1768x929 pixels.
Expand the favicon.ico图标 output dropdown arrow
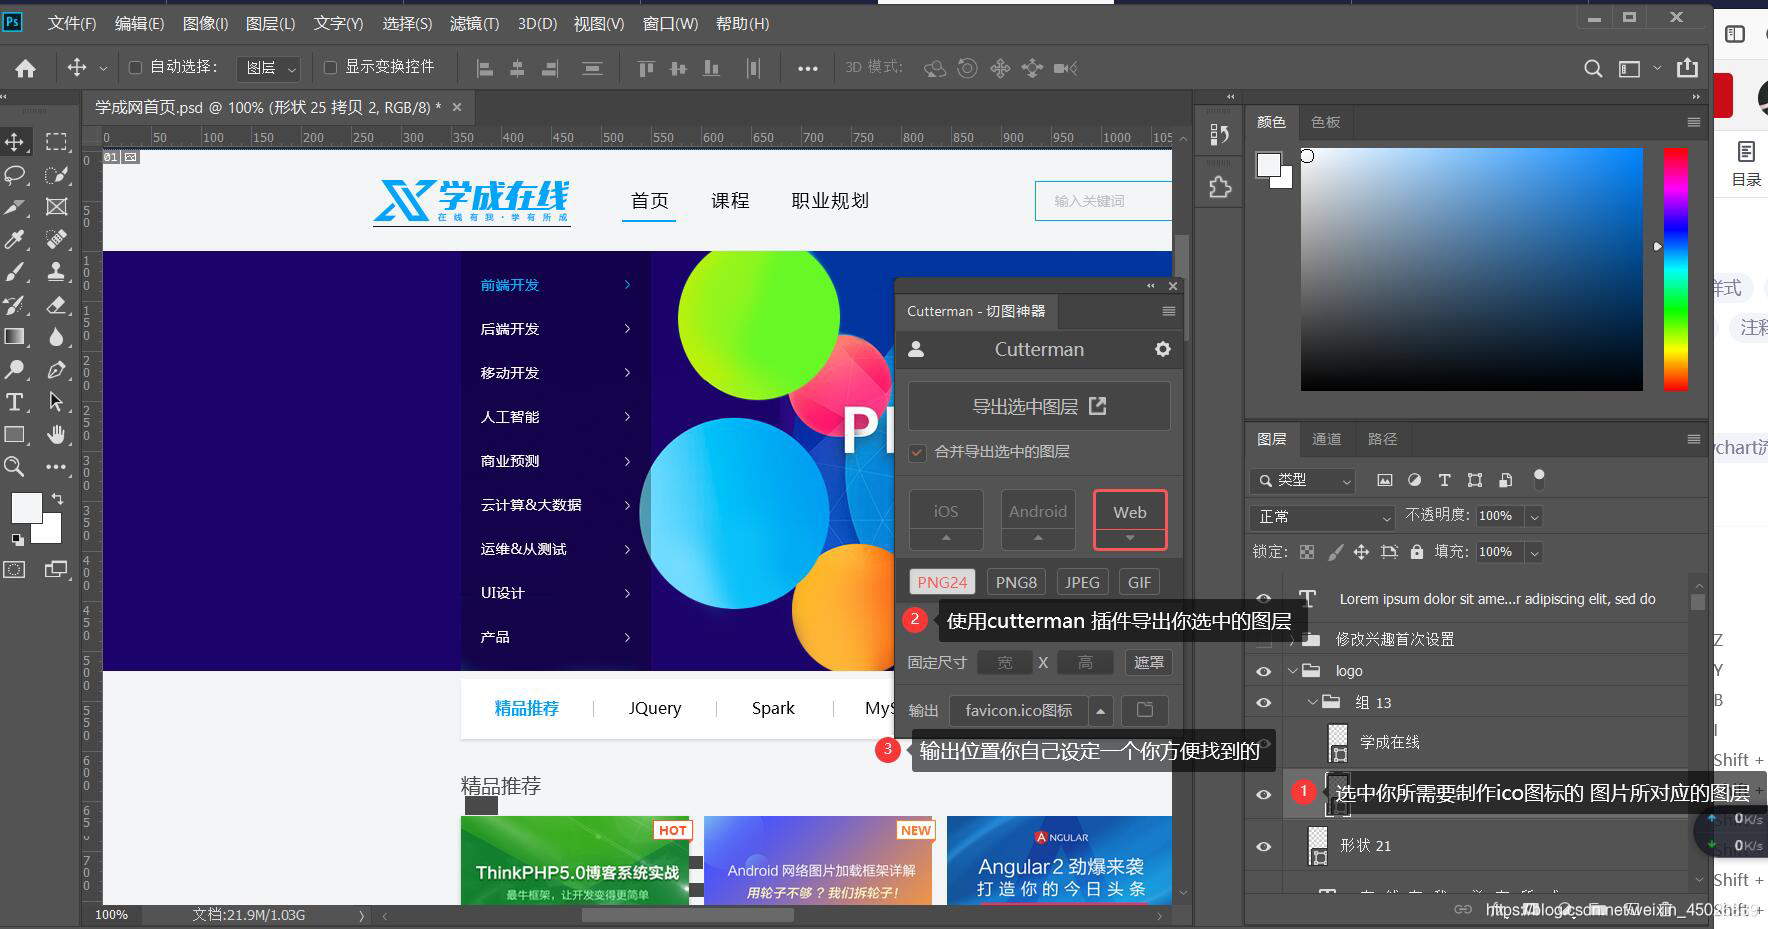1100,711
